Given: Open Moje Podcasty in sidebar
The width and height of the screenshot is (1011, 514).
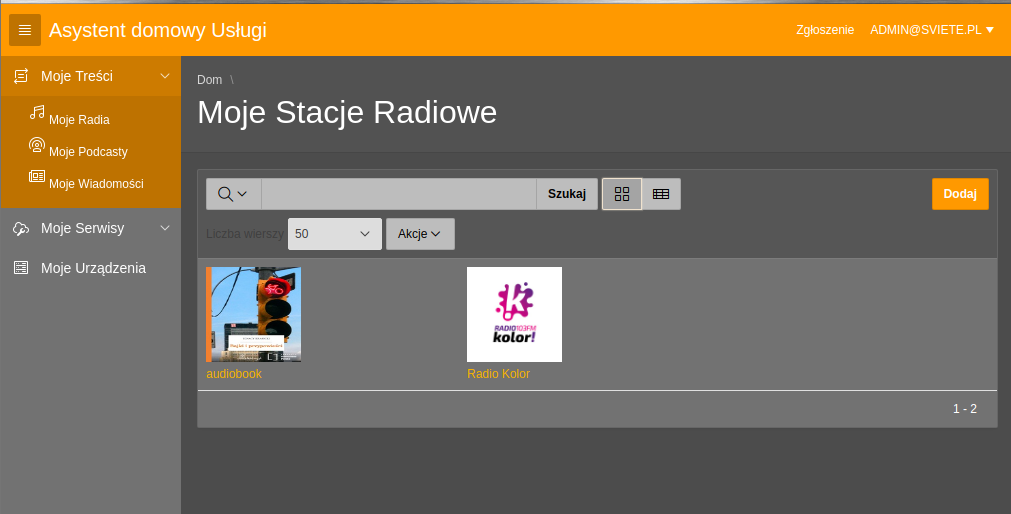Looking at the screenshot, I should pyautogui.click(x=88, y=152).
